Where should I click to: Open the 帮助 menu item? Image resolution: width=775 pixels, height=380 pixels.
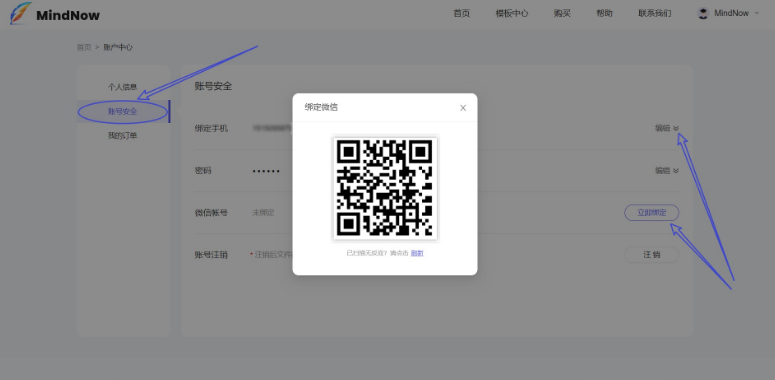[604, 13]
